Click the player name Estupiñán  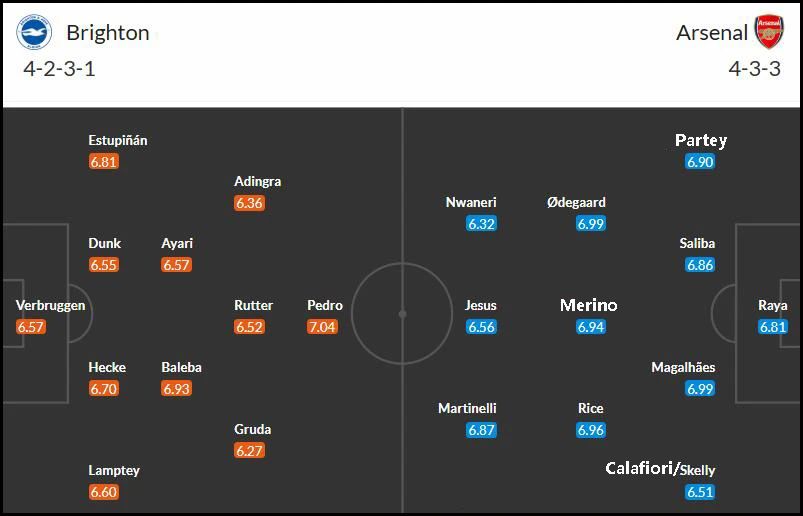pos(118,140)
